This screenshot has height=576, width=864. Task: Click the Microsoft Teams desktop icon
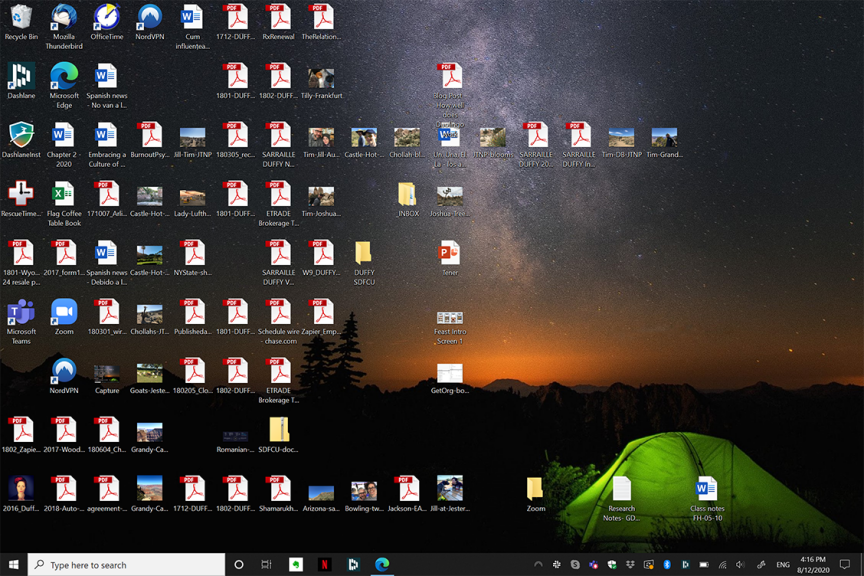(x=21, y=313)
